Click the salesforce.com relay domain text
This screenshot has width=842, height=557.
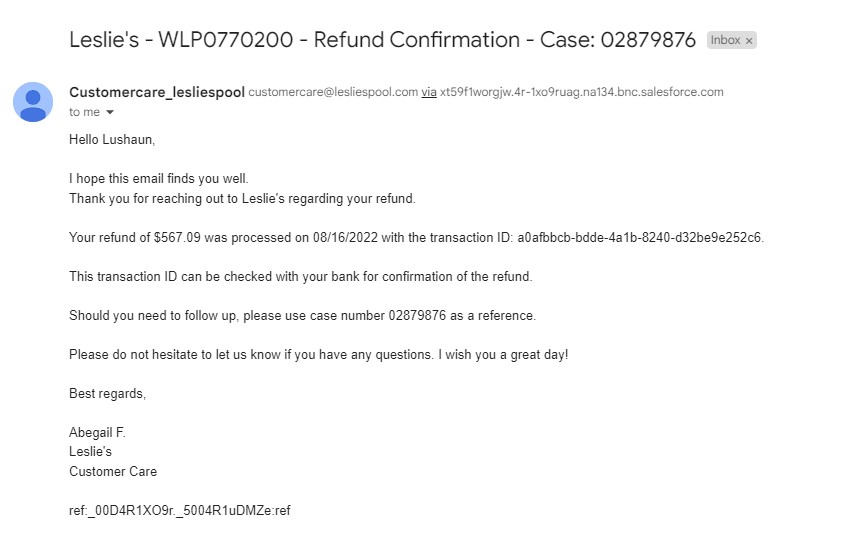(582, 92)
